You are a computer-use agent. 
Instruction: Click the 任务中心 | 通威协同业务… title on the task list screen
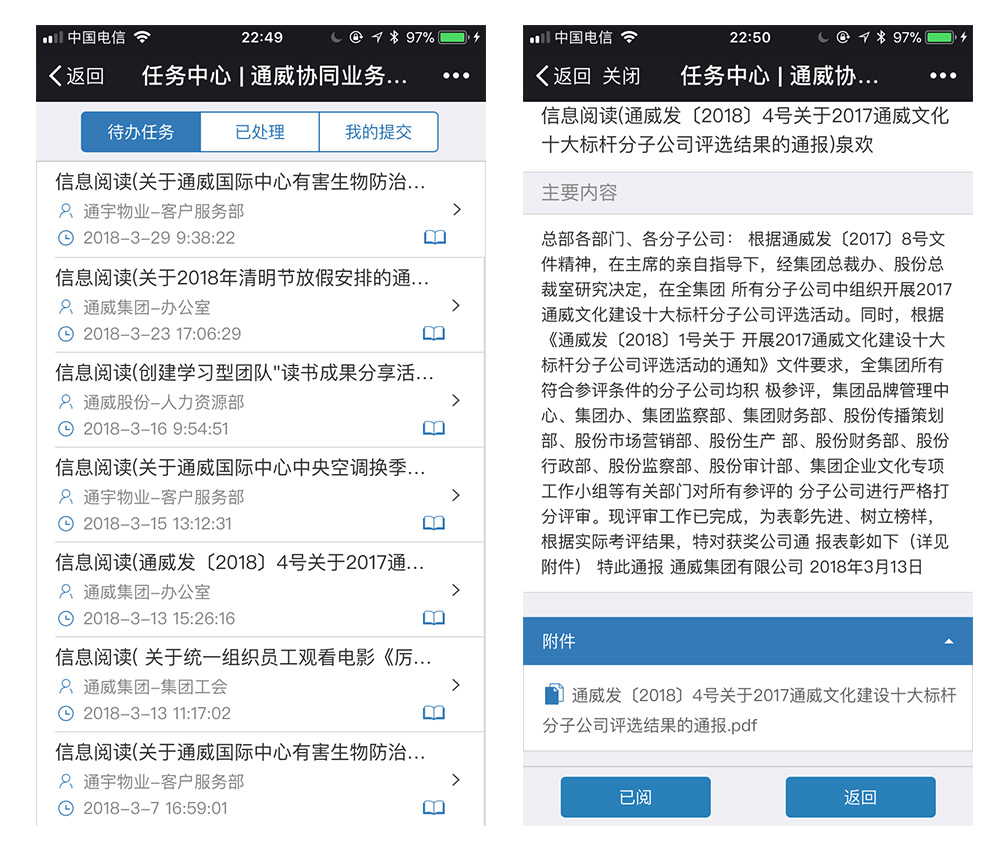click(274, 76)
